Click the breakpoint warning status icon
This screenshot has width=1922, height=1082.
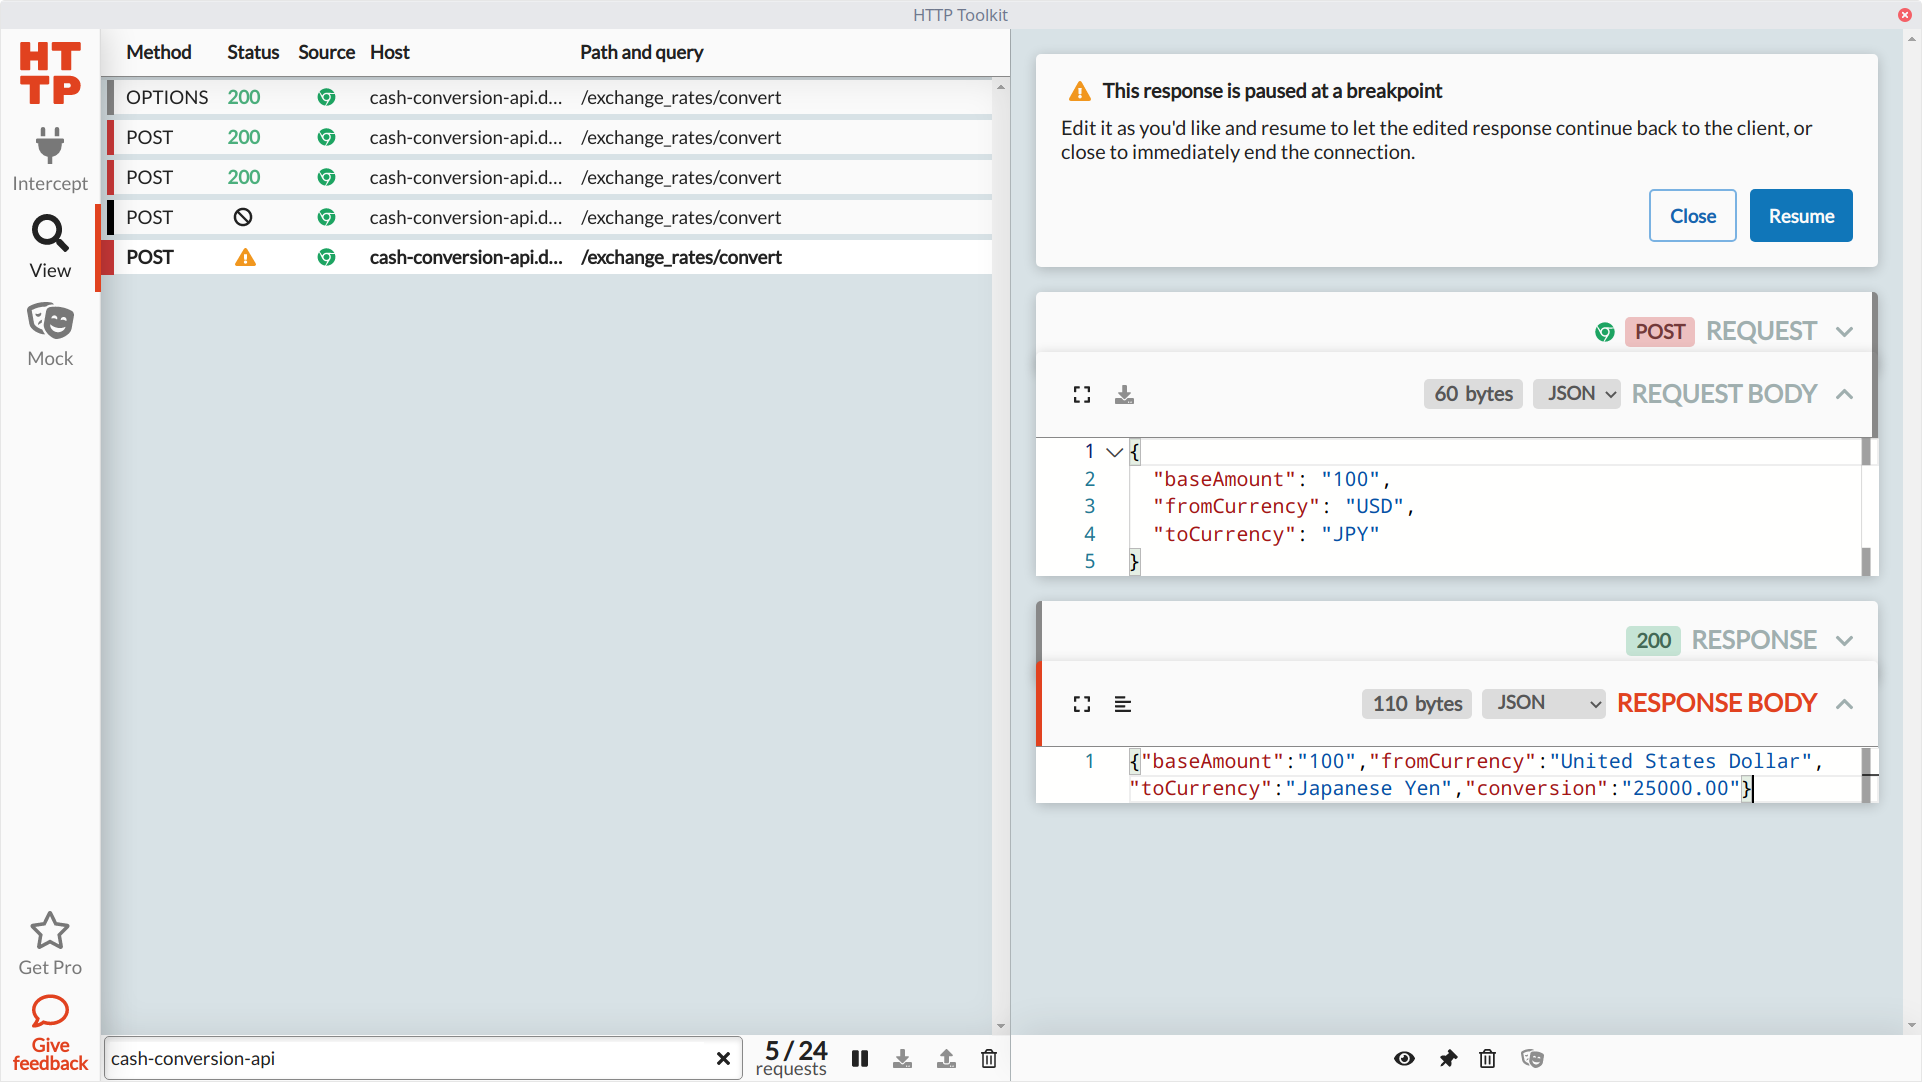click(x=245, y=258)
